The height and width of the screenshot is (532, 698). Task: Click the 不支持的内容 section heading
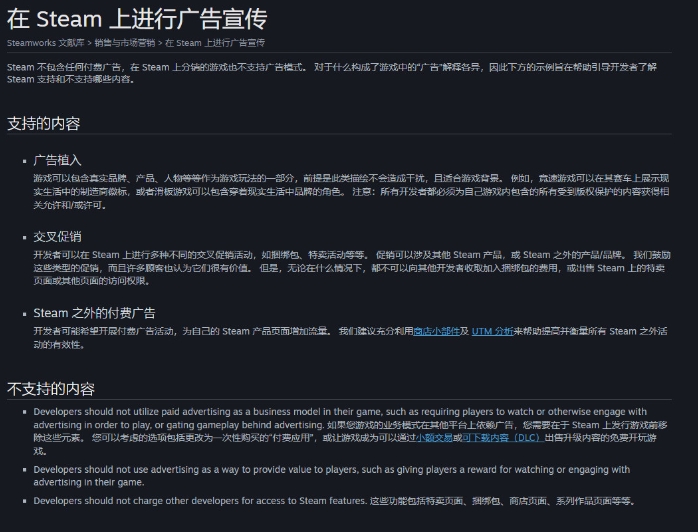[x=51, y=389]
